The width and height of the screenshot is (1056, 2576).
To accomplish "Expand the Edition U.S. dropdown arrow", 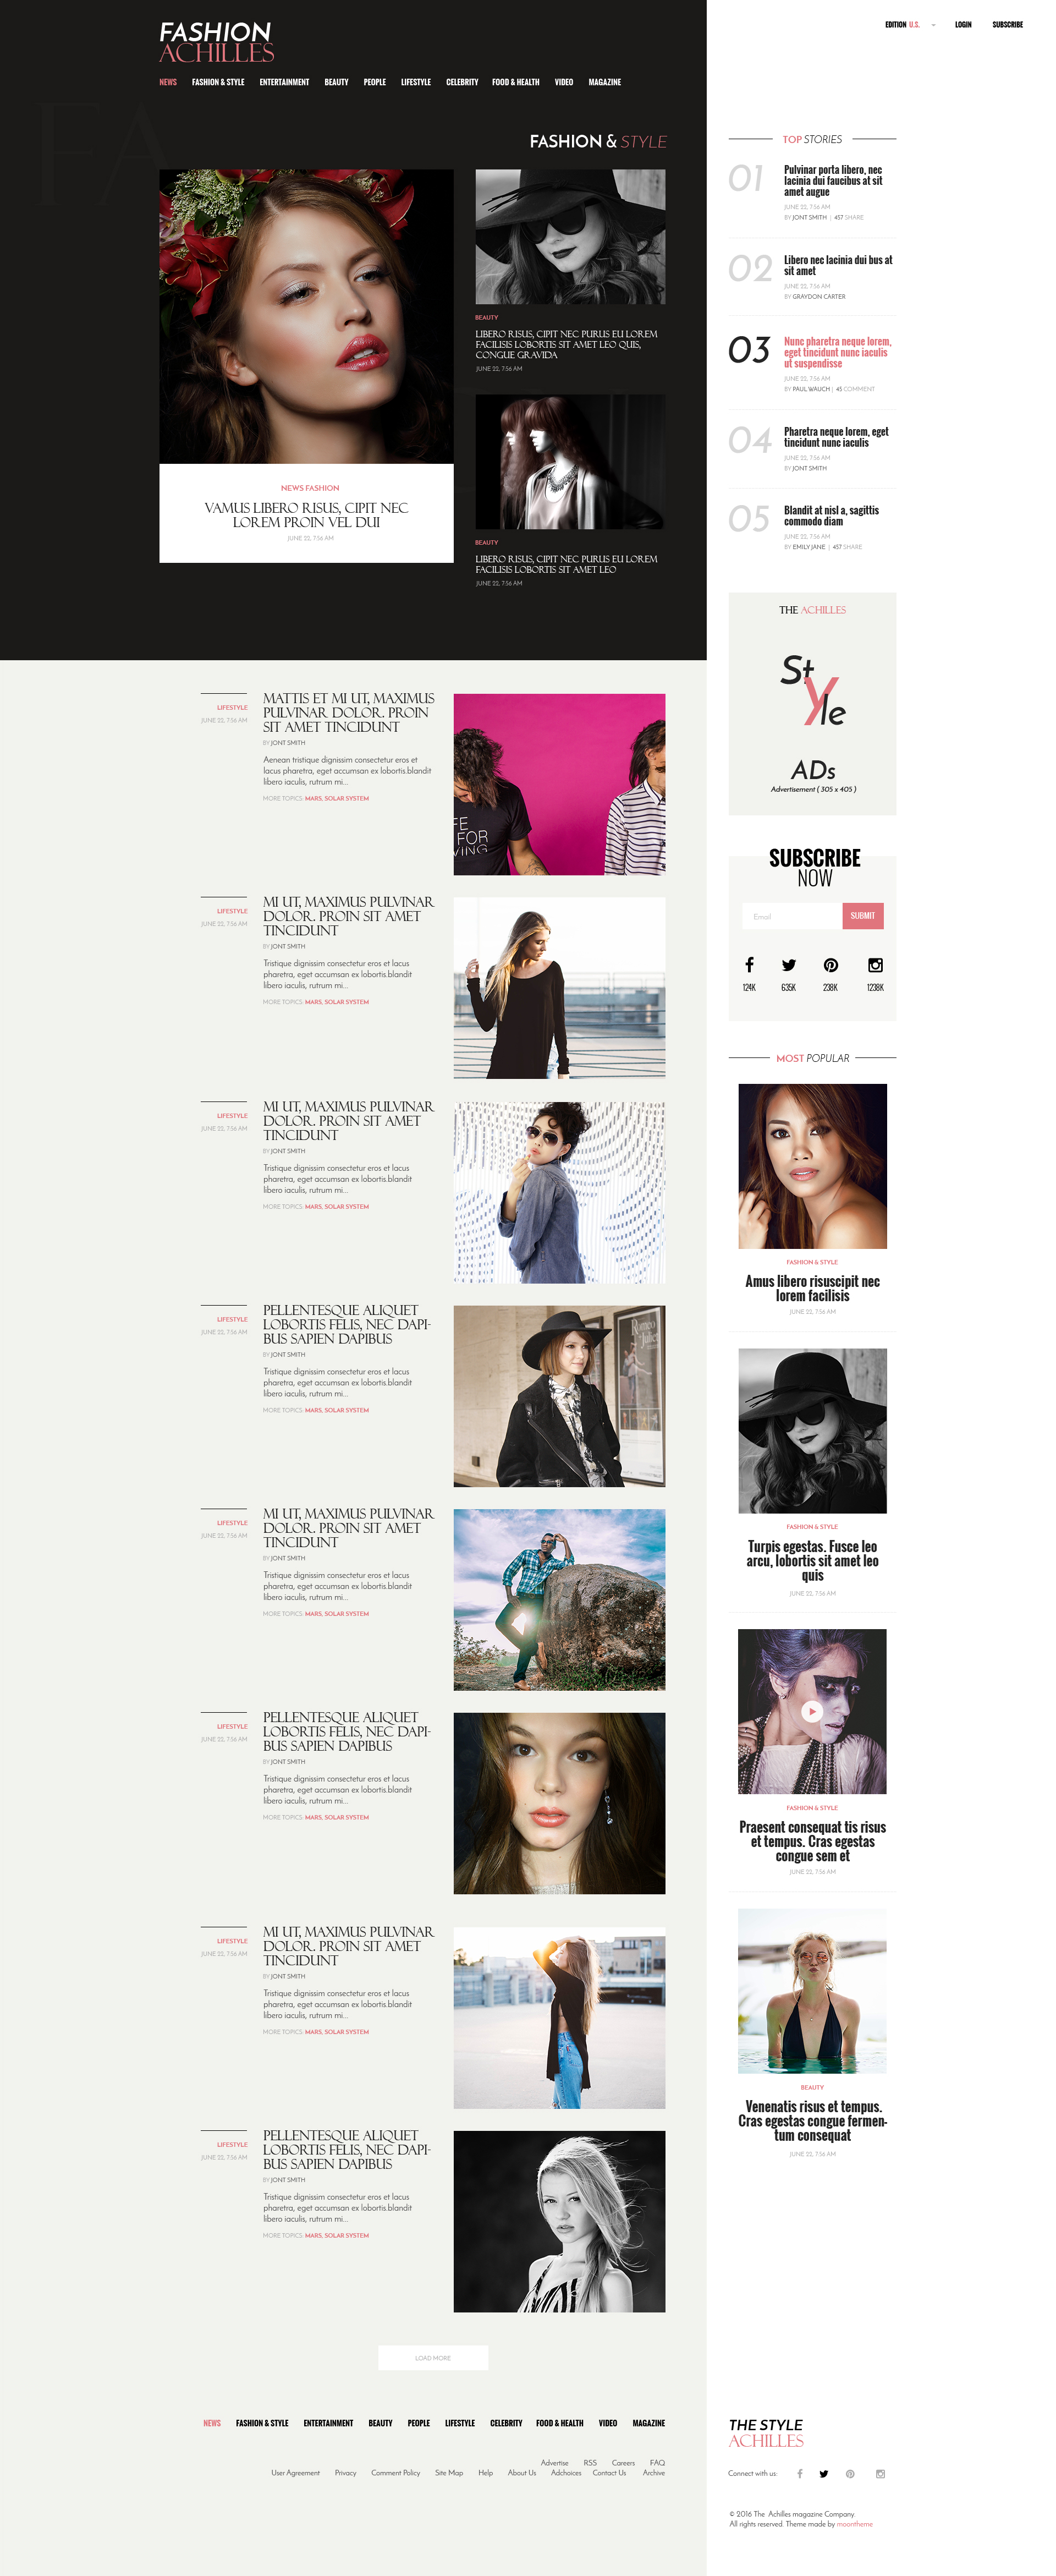I will coord(933,25).
